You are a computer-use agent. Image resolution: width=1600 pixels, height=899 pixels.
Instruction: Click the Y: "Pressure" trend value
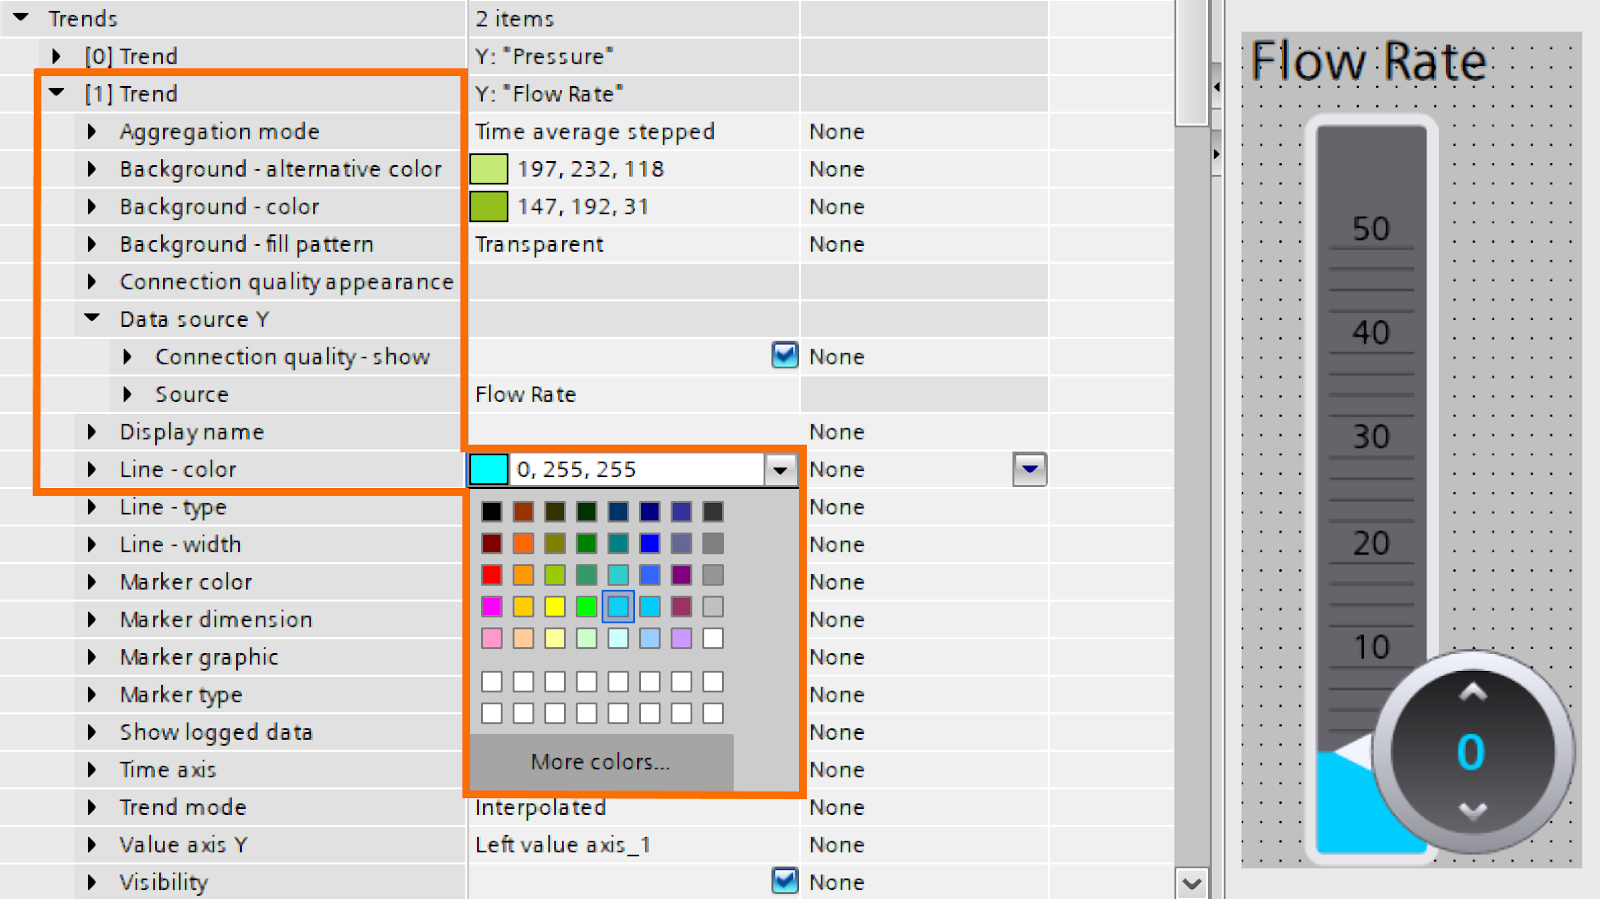point(545,56)
